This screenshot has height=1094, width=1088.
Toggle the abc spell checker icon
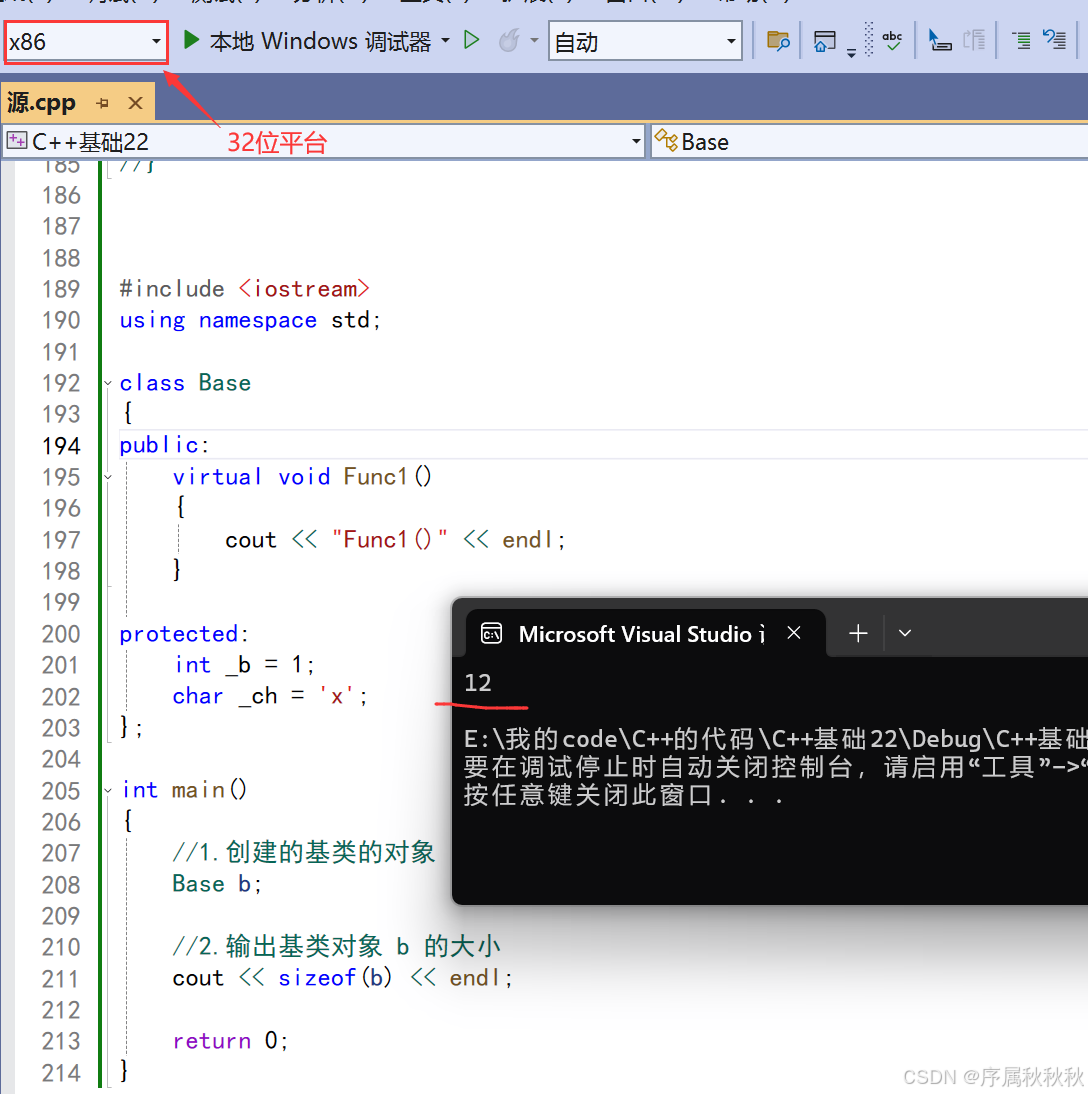(892, 40)
